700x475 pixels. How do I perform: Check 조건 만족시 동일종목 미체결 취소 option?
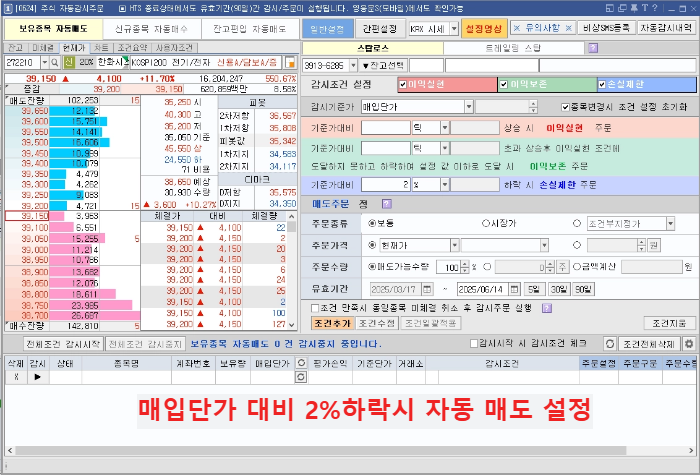point(315,308)
